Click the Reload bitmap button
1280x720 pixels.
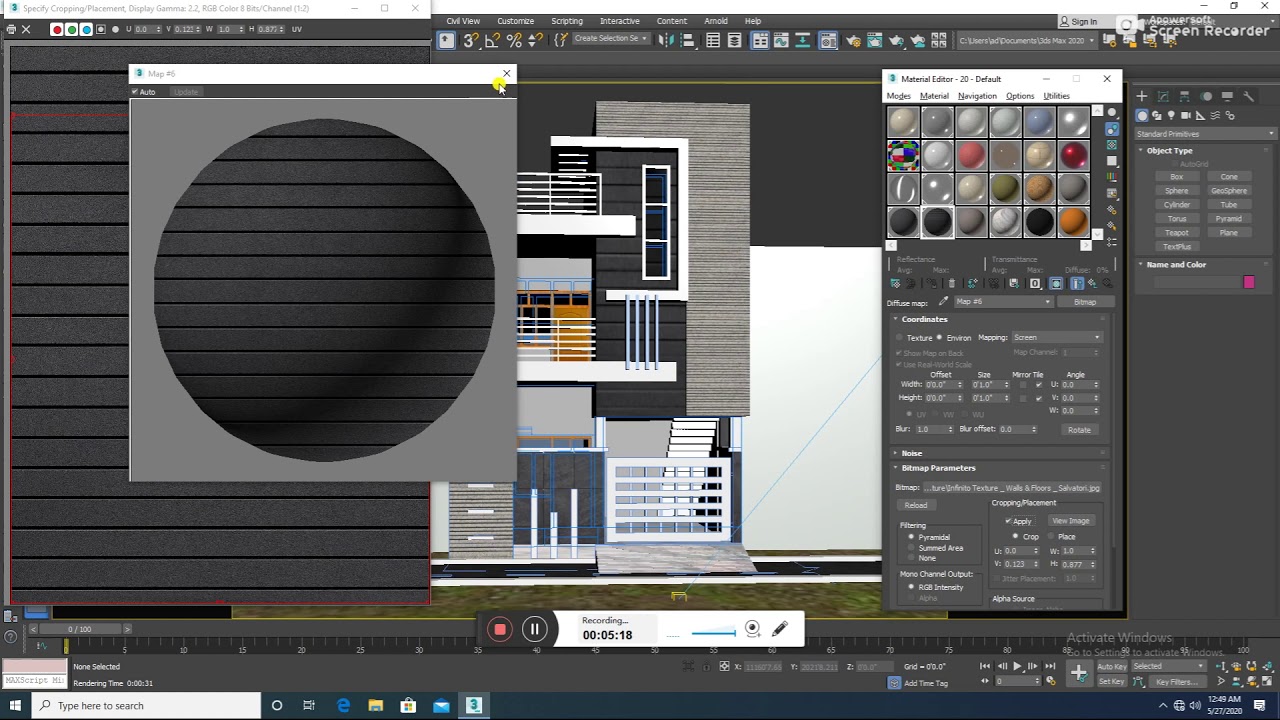click(x=916, y=505)
